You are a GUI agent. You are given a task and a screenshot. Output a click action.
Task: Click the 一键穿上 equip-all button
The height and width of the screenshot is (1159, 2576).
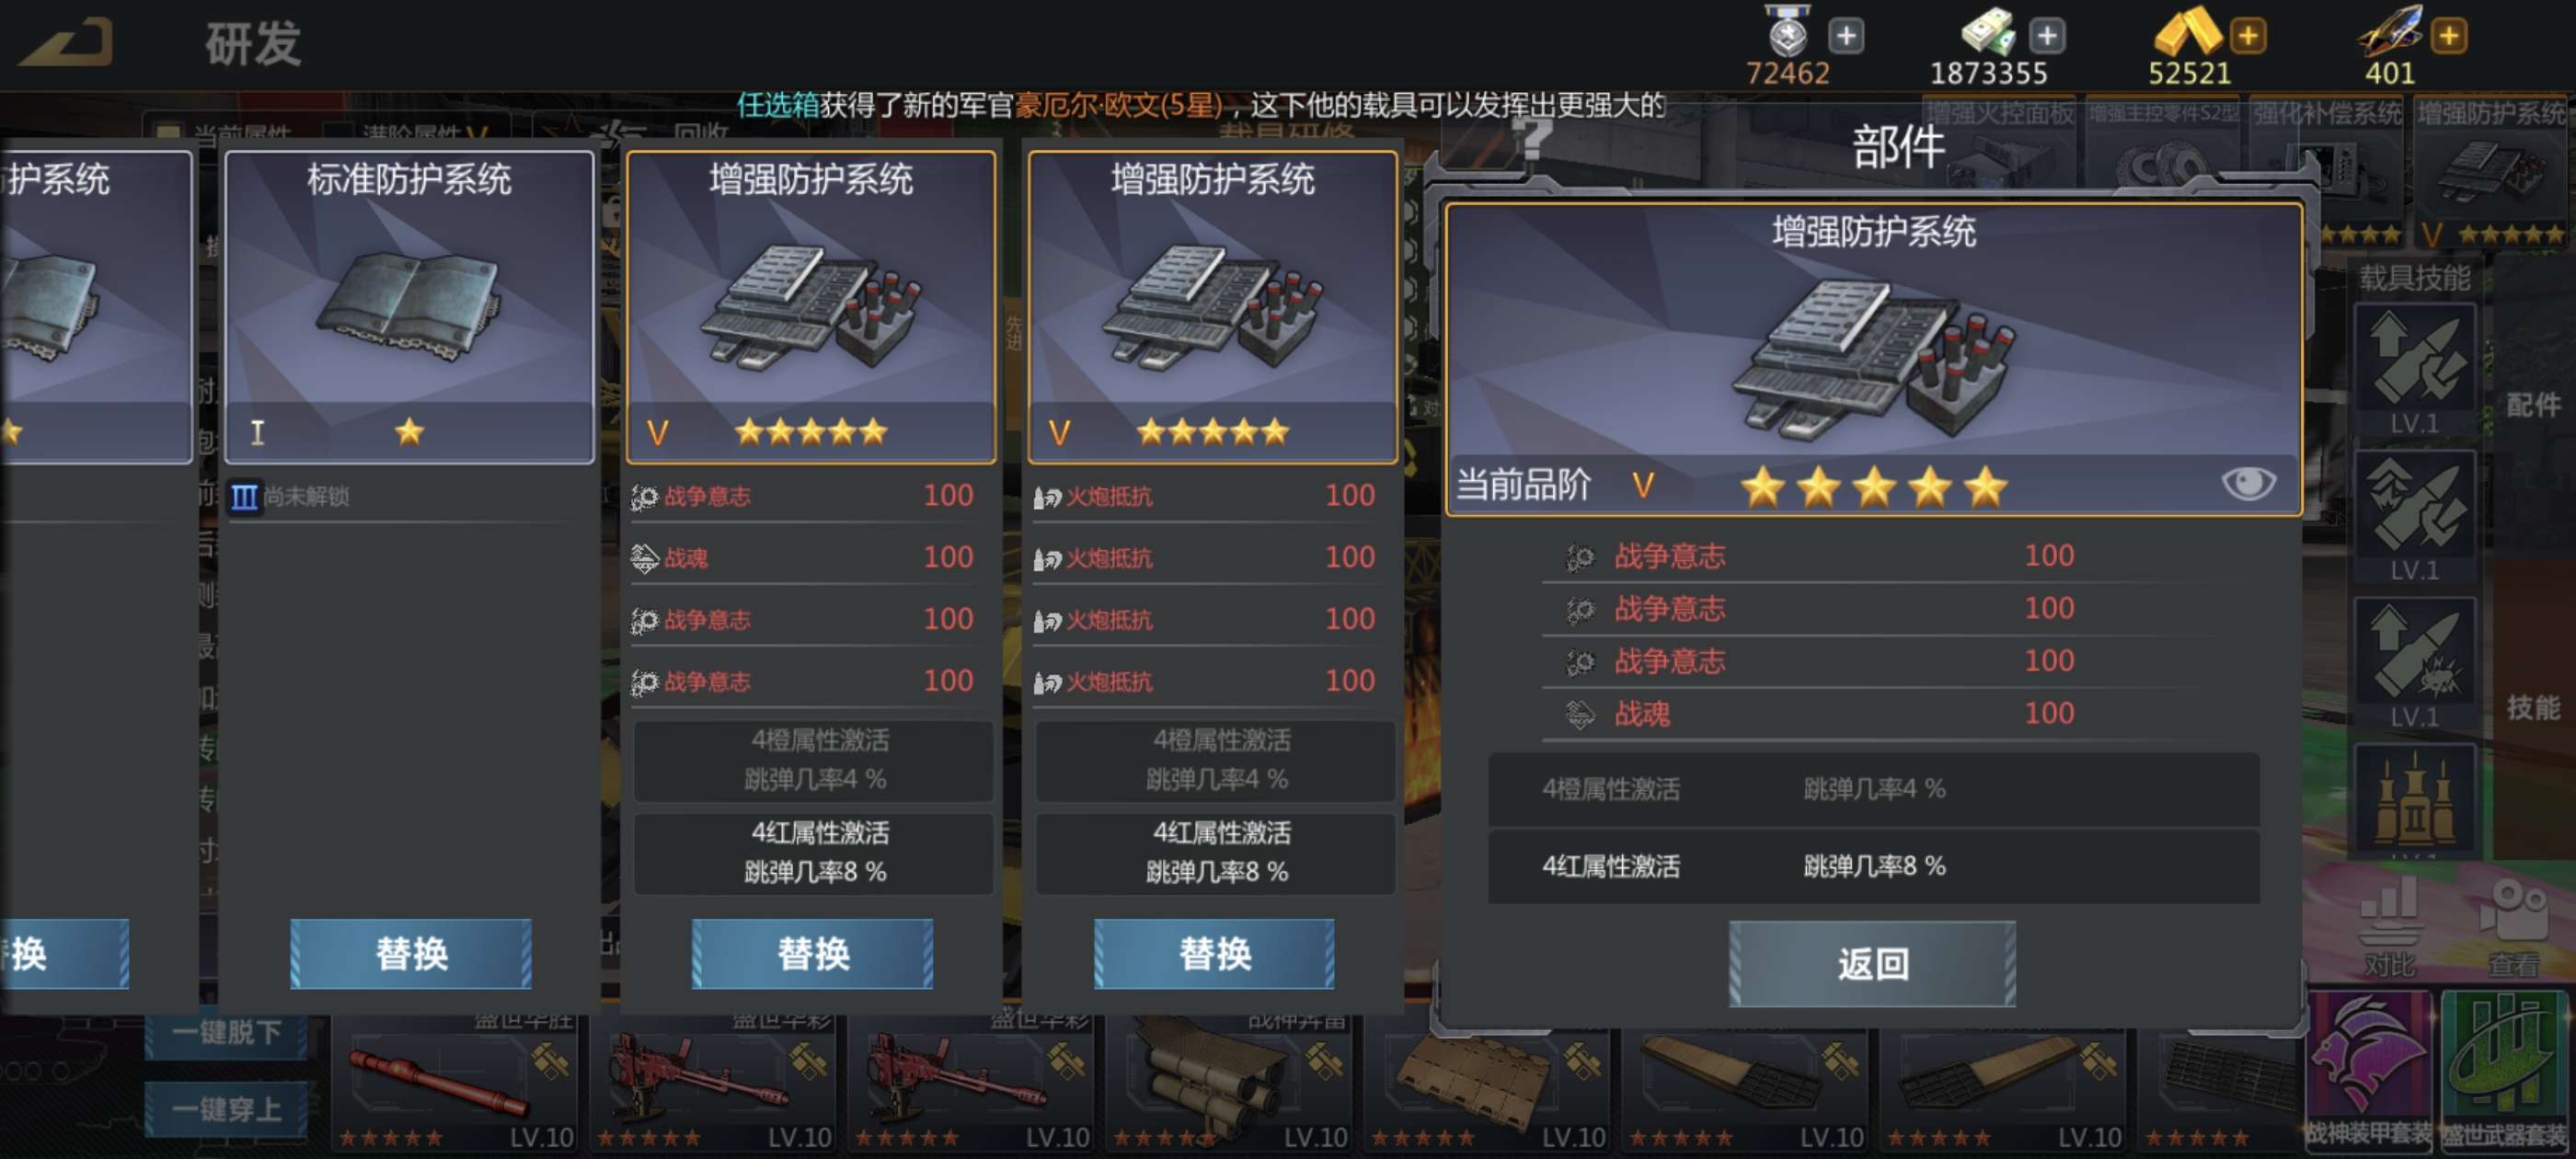[x=226, y=1108]
